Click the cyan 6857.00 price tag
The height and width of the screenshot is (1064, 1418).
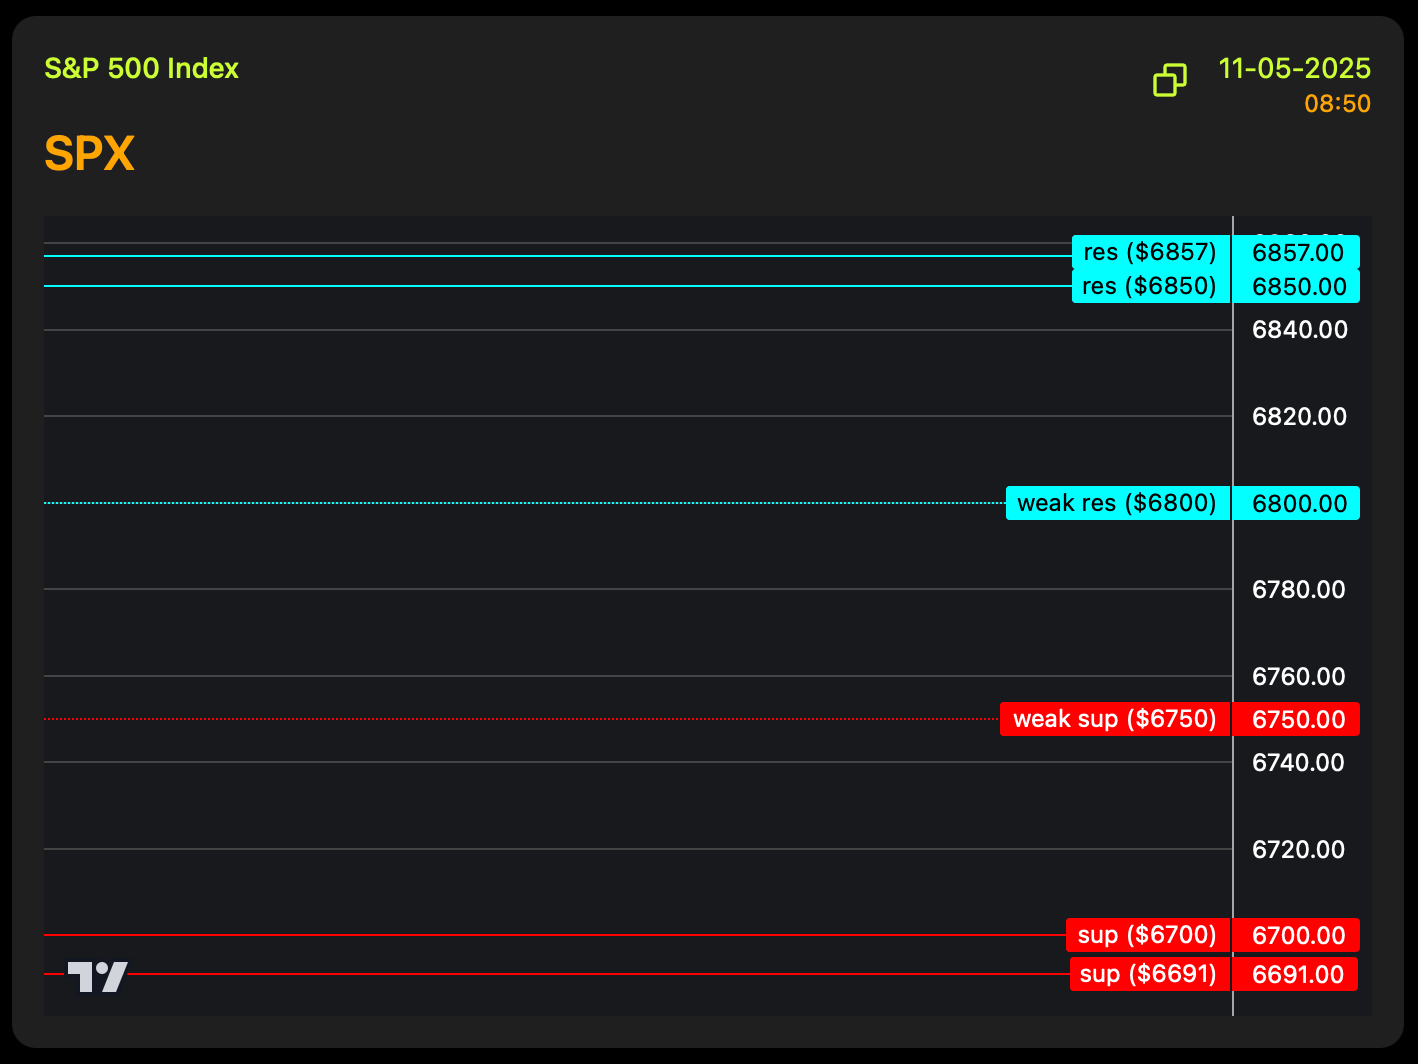pyautogui.click(x=1297, y=252)
